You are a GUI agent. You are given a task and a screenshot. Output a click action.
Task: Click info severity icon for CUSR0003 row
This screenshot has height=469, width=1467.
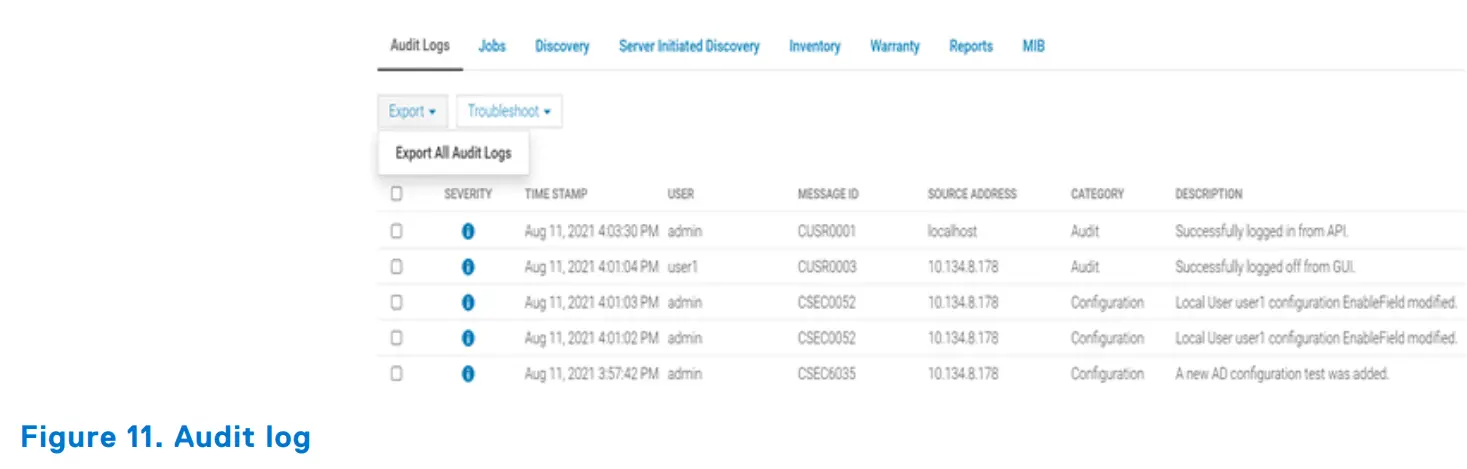coord(467,267)
